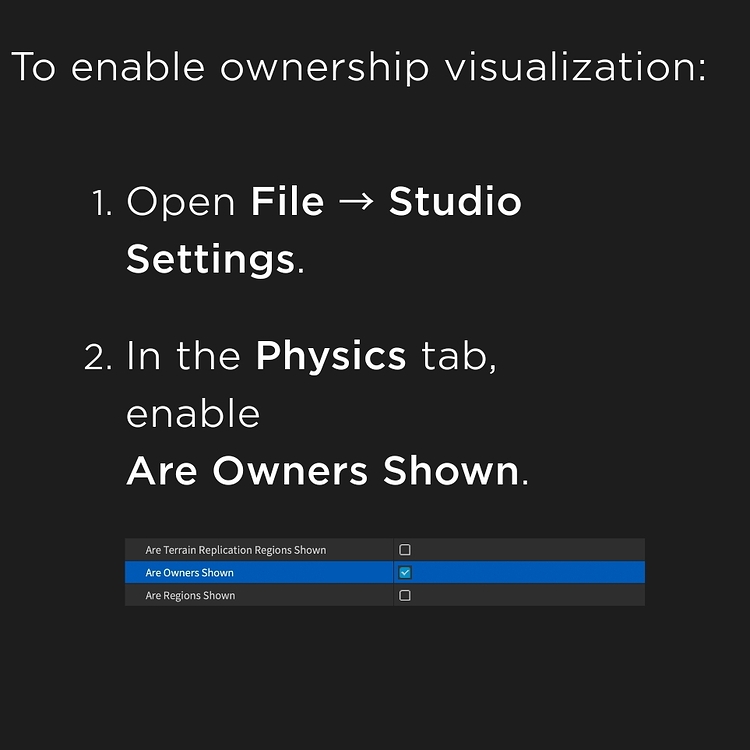
Task: Click the bold word File in step 1
Action: pyautogui.click(x=288, y=202)
